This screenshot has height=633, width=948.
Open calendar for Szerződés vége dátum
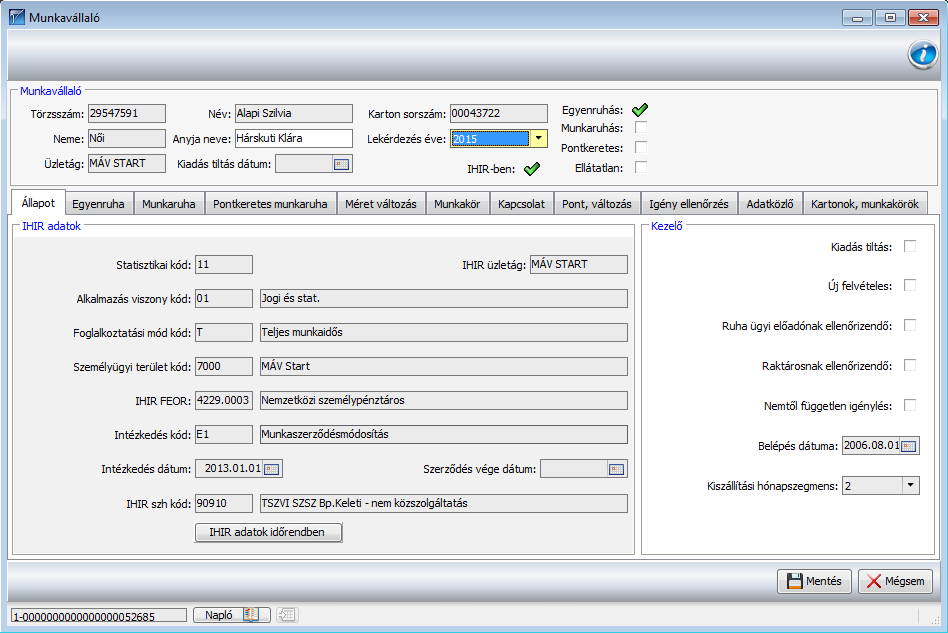click(x=616, y=469)
